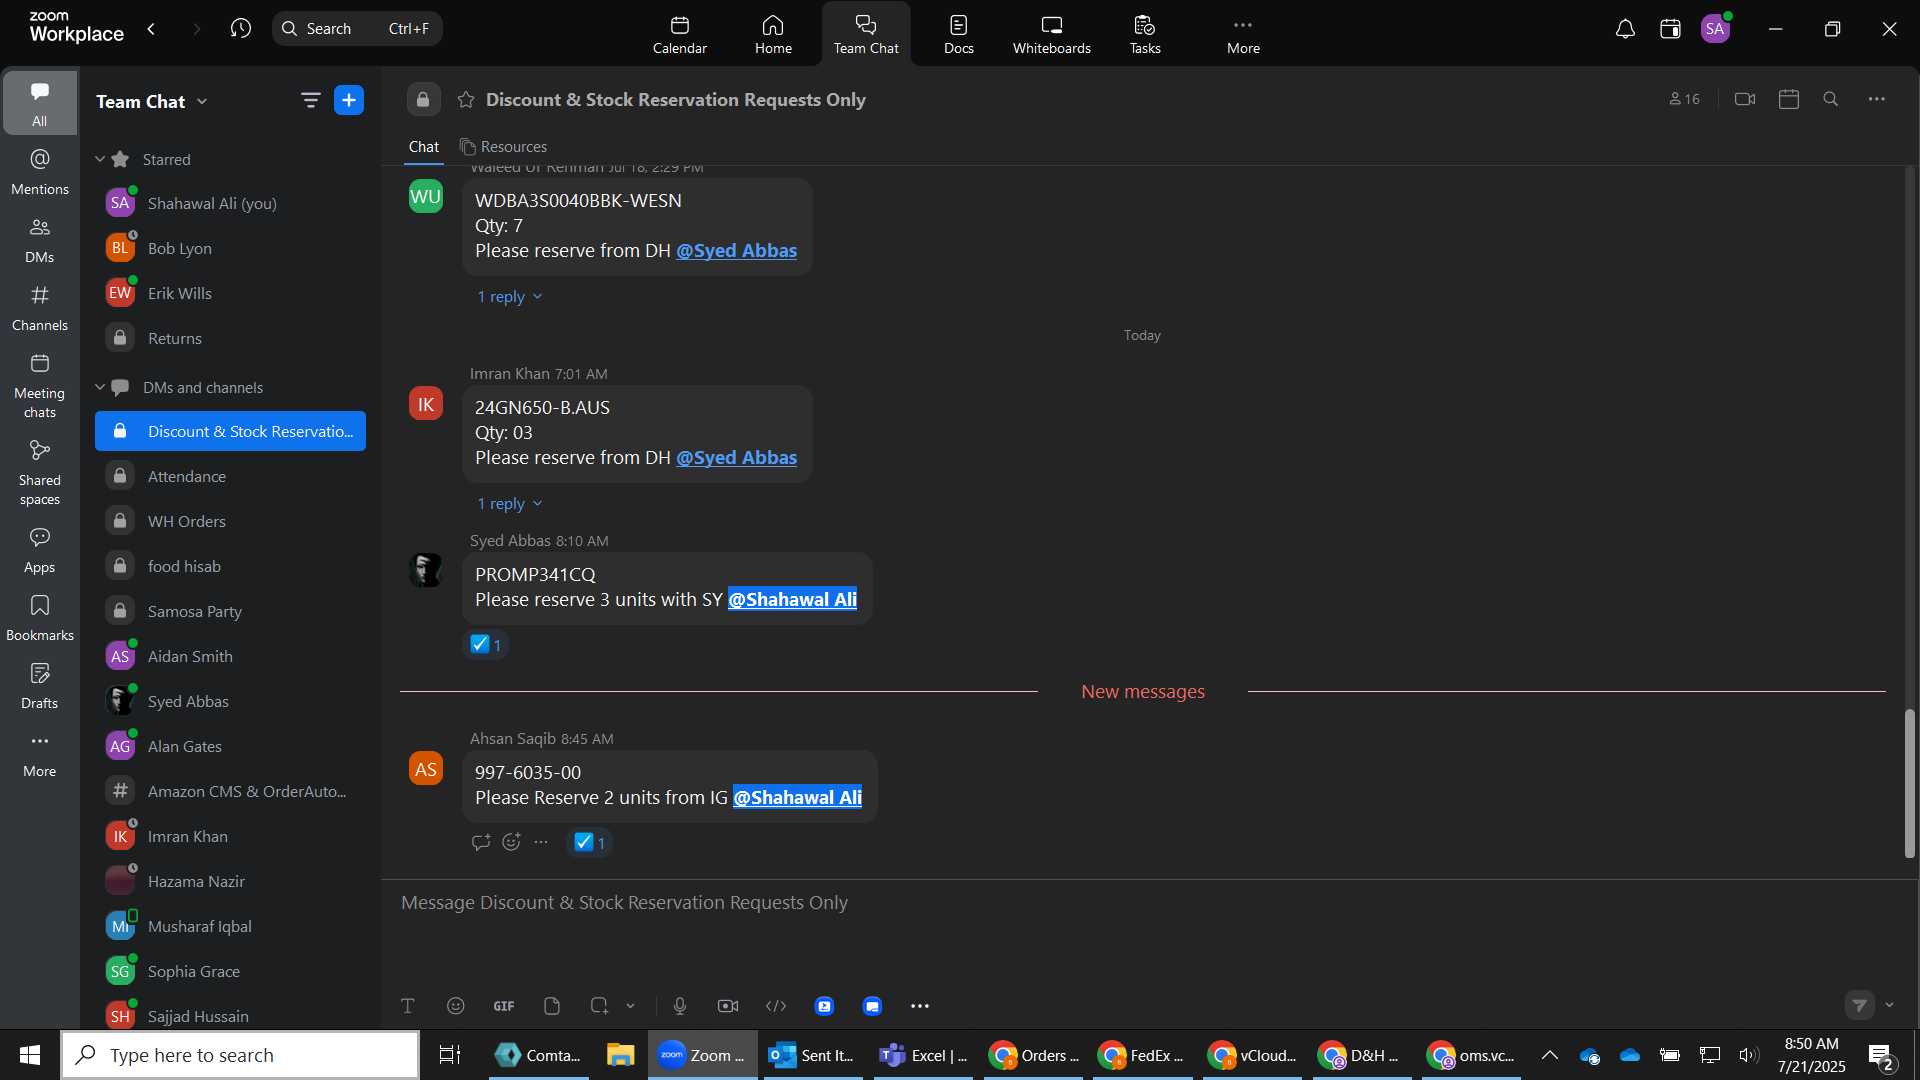This screenshot has width=1920, height=1080.
Task: Expand 1 reply under Waleed's message
Action: (x=509, y=297)
